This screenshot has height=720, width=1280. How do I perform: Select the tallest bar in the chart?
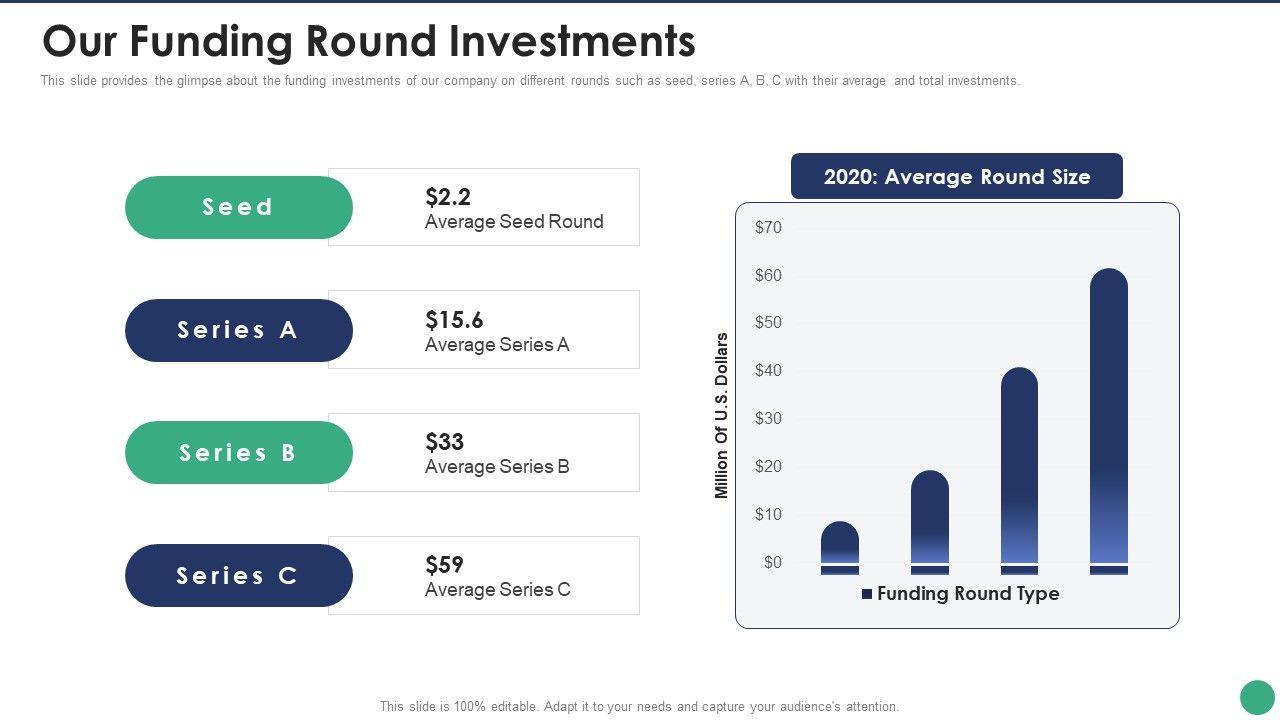click(1109, 416)
